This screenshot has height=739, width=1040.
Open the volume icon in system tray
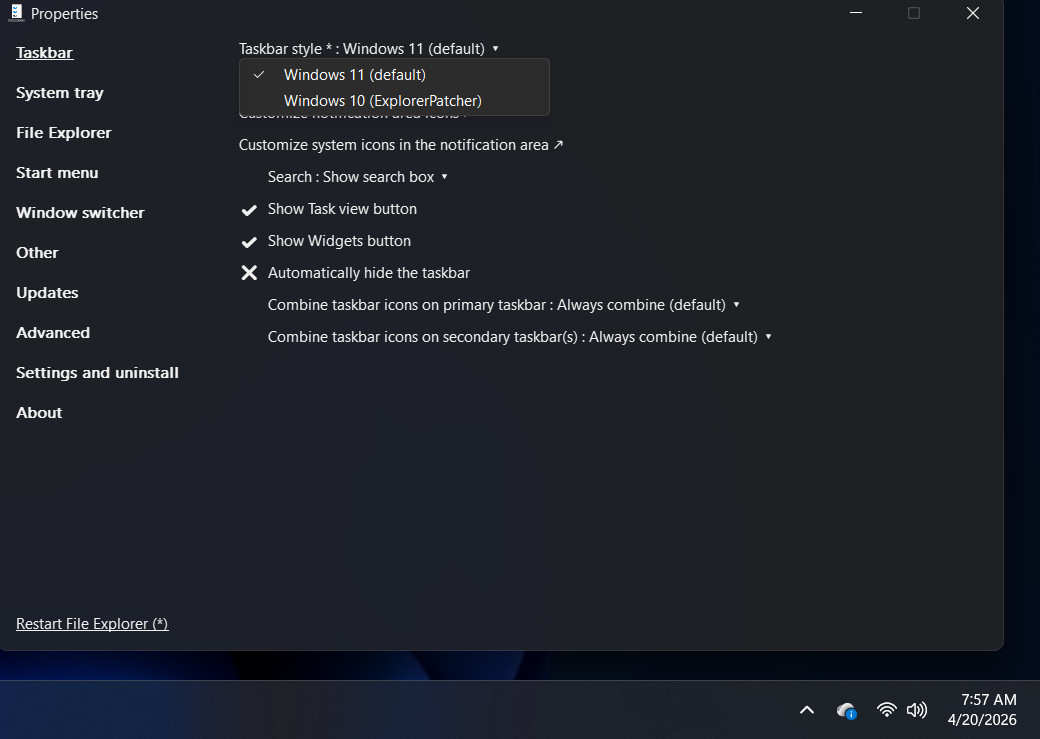917,709
